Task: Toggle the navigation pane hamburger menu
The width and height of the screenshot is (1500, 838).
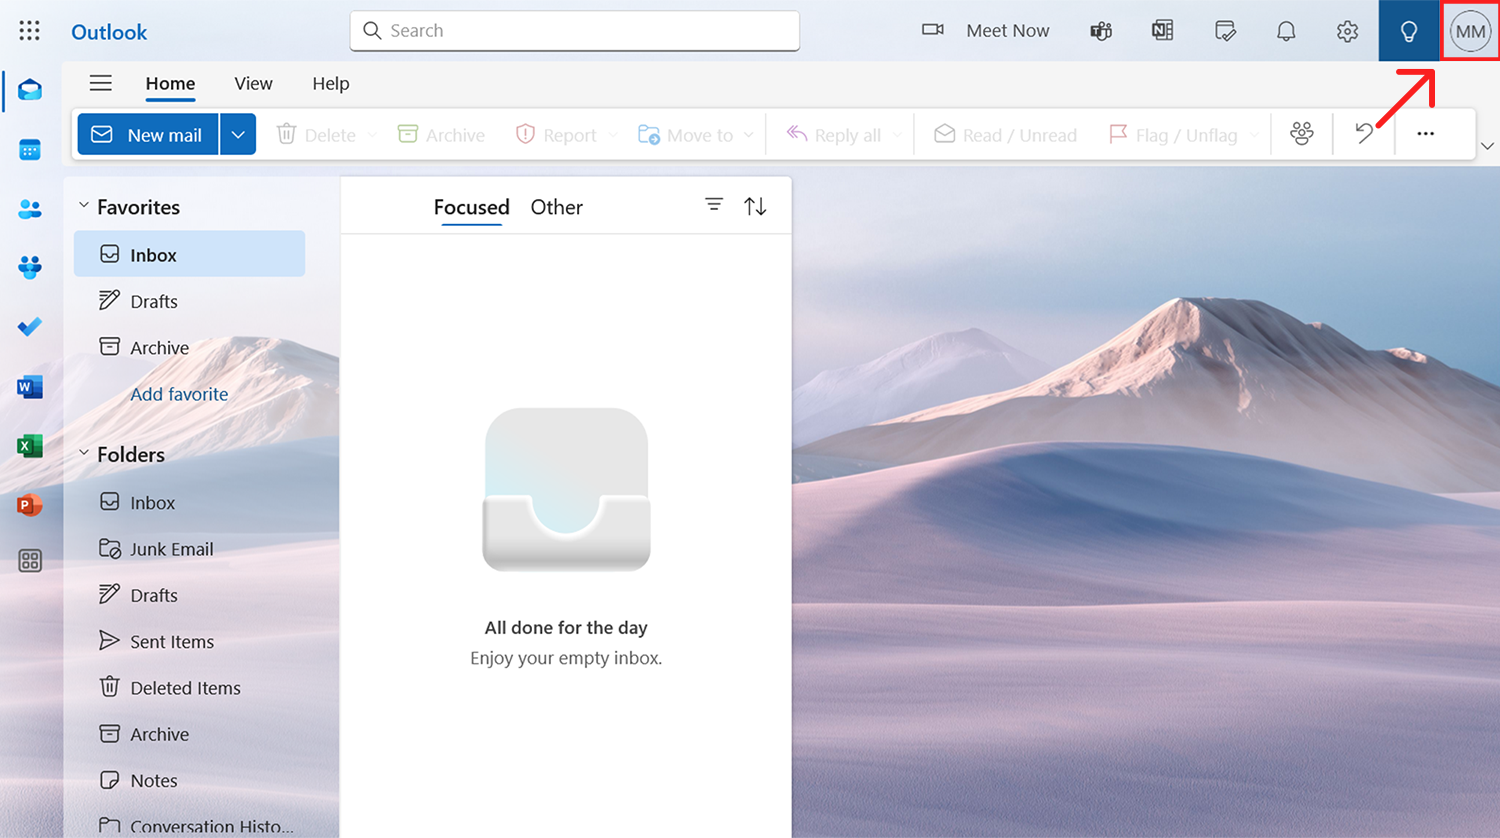Action: pyautogui.click(x=101, y=83)
